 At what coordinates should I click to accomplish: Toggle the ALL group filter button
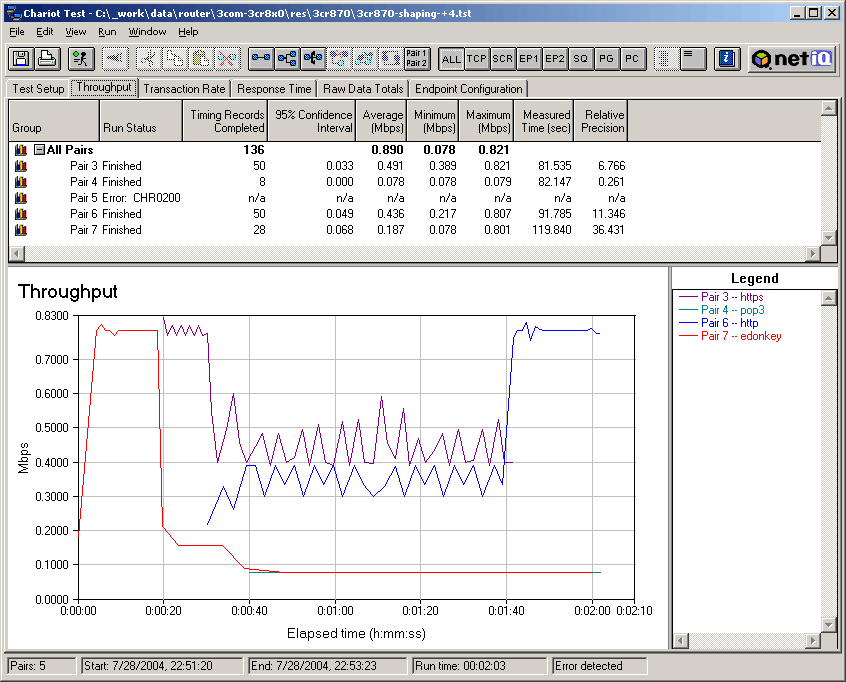pos(451,59)
